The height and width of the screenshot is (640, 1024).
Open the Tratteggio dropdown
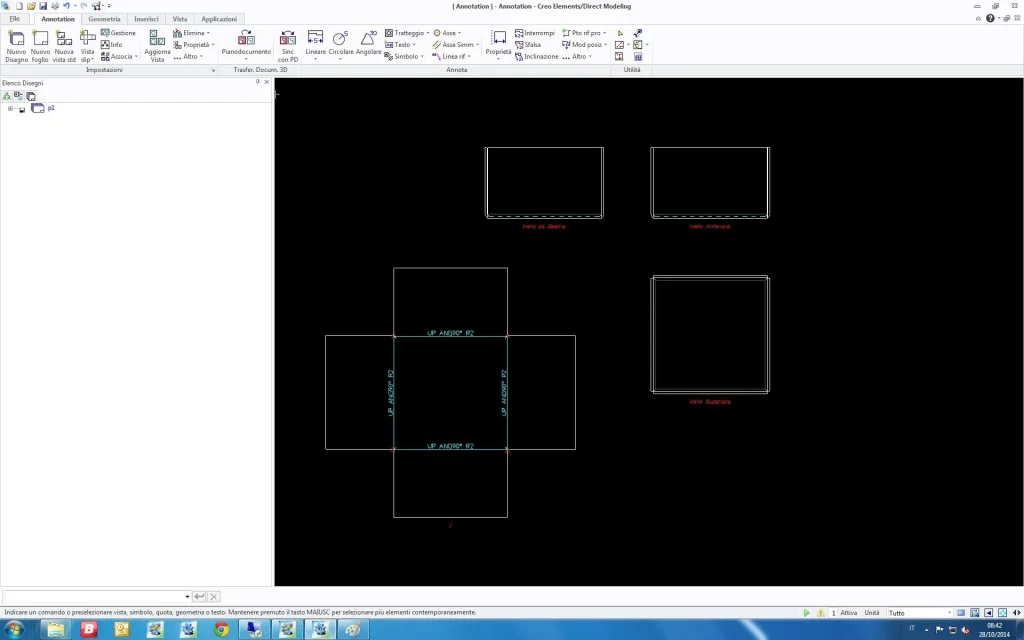click(x=407, y=33)
